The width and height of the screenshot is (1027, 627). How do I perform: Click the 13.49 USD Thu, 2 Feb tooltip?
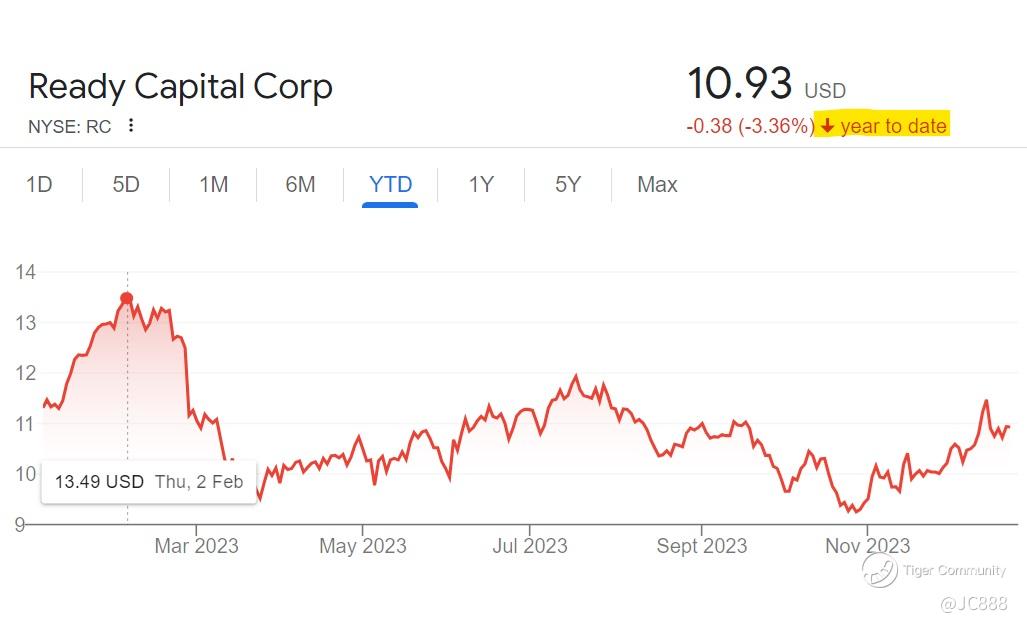coord(149,482)
